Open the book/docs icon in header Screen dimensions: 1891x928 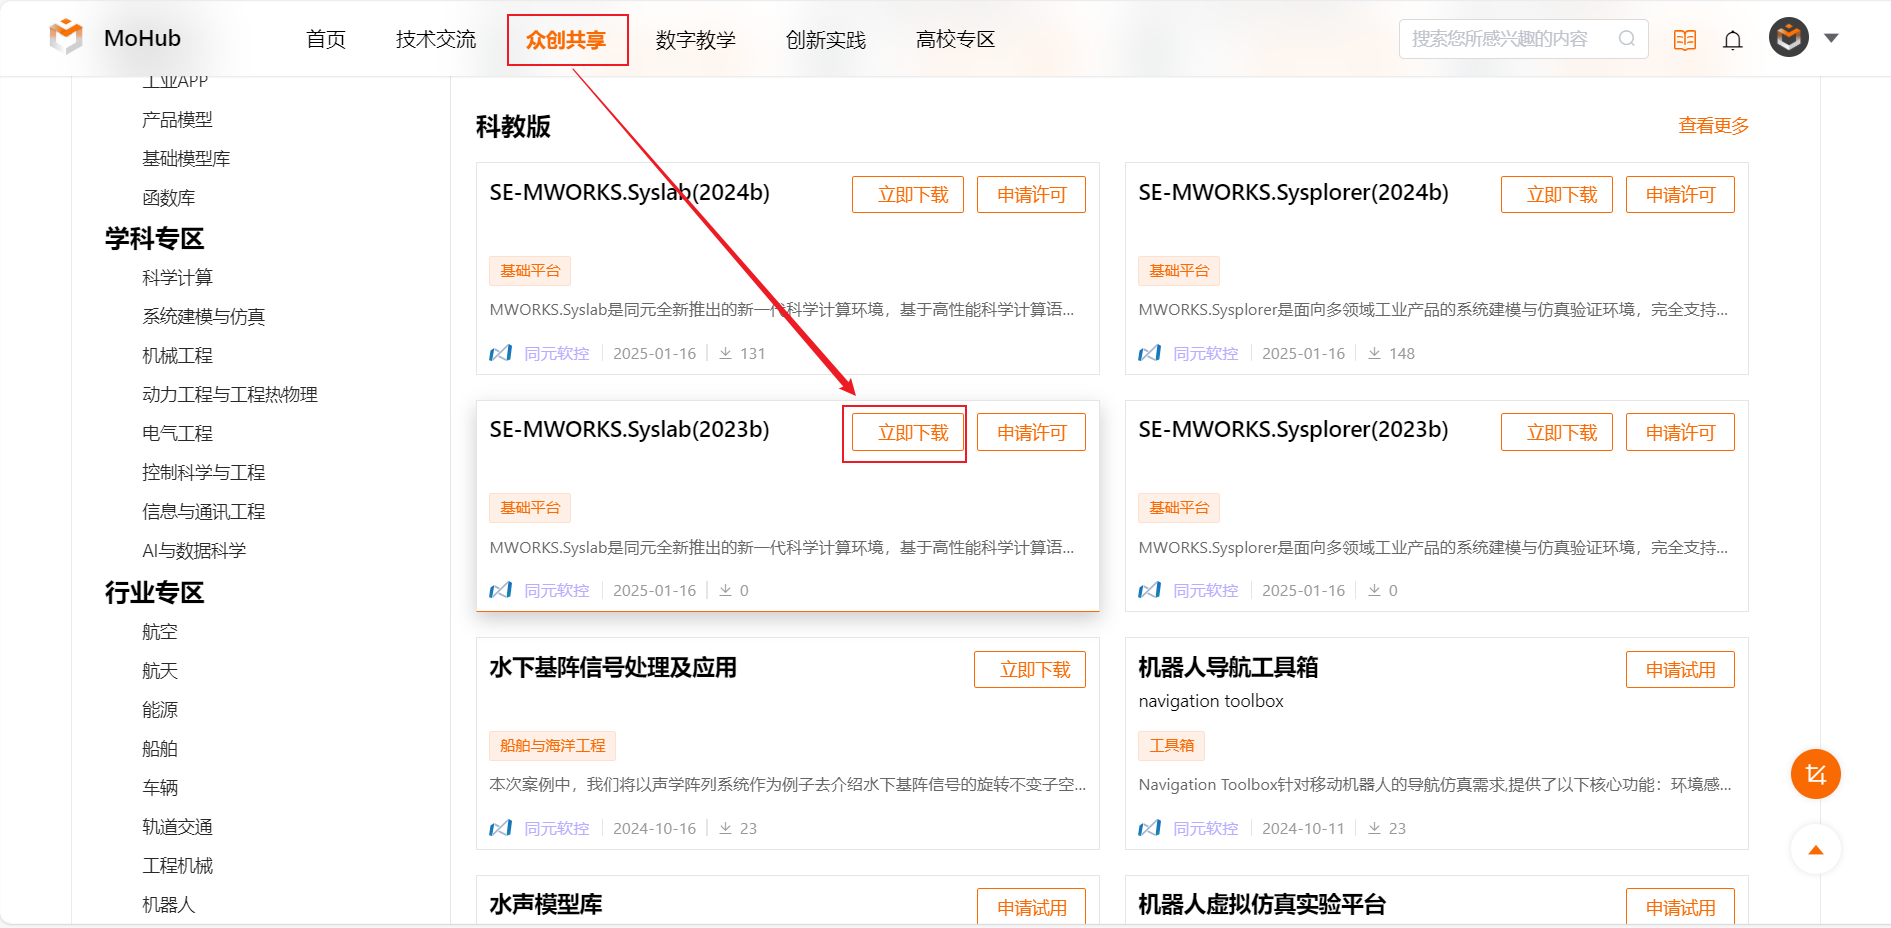[x=1685, y=40]
